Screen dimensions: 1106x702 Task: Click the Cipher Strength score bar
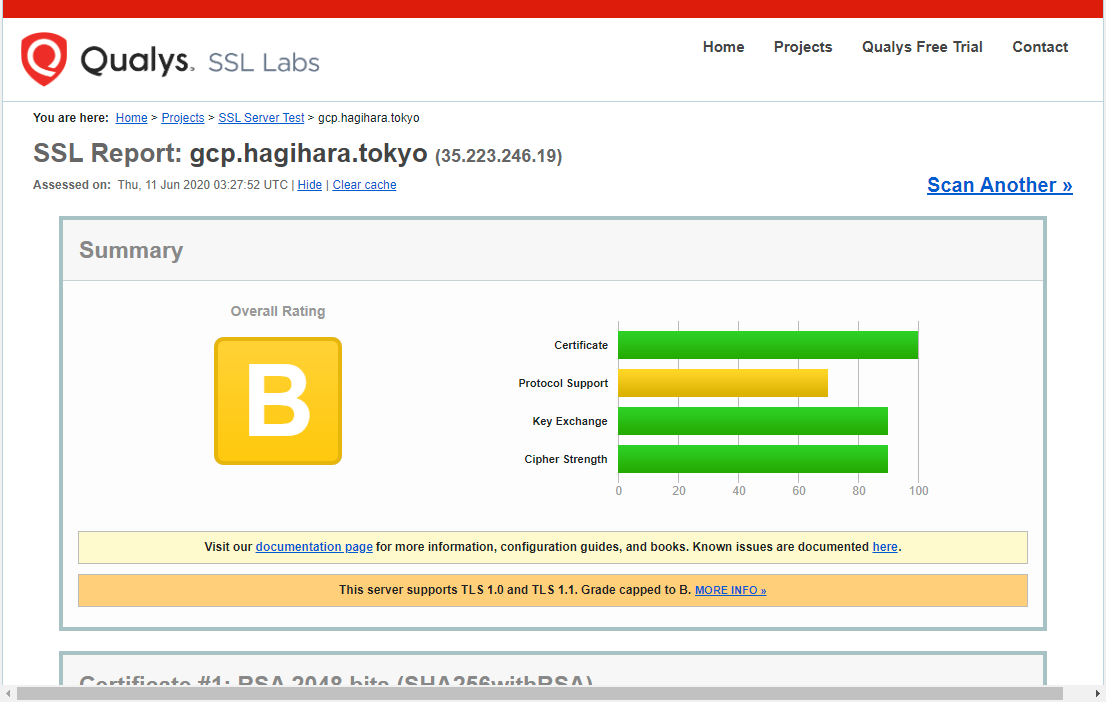[753, 459]
